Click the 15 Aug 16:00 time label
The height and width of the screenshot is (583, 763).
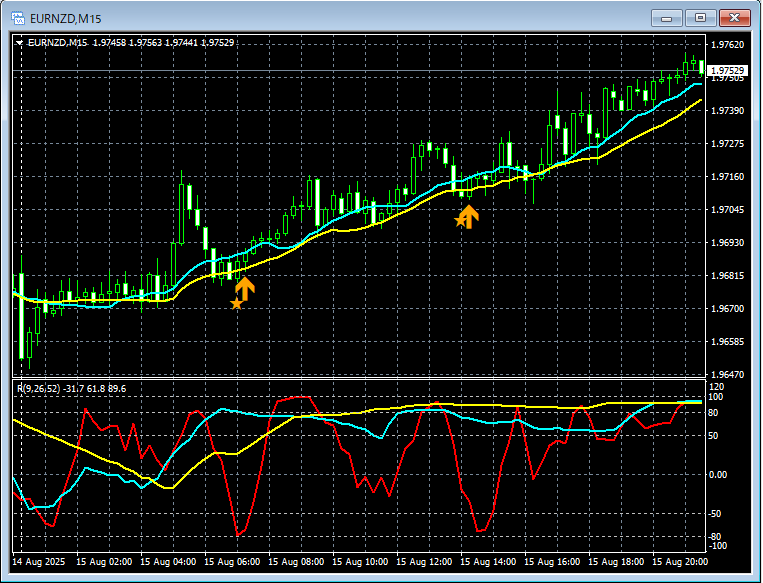pyautogui.click(x=552, y=562)
